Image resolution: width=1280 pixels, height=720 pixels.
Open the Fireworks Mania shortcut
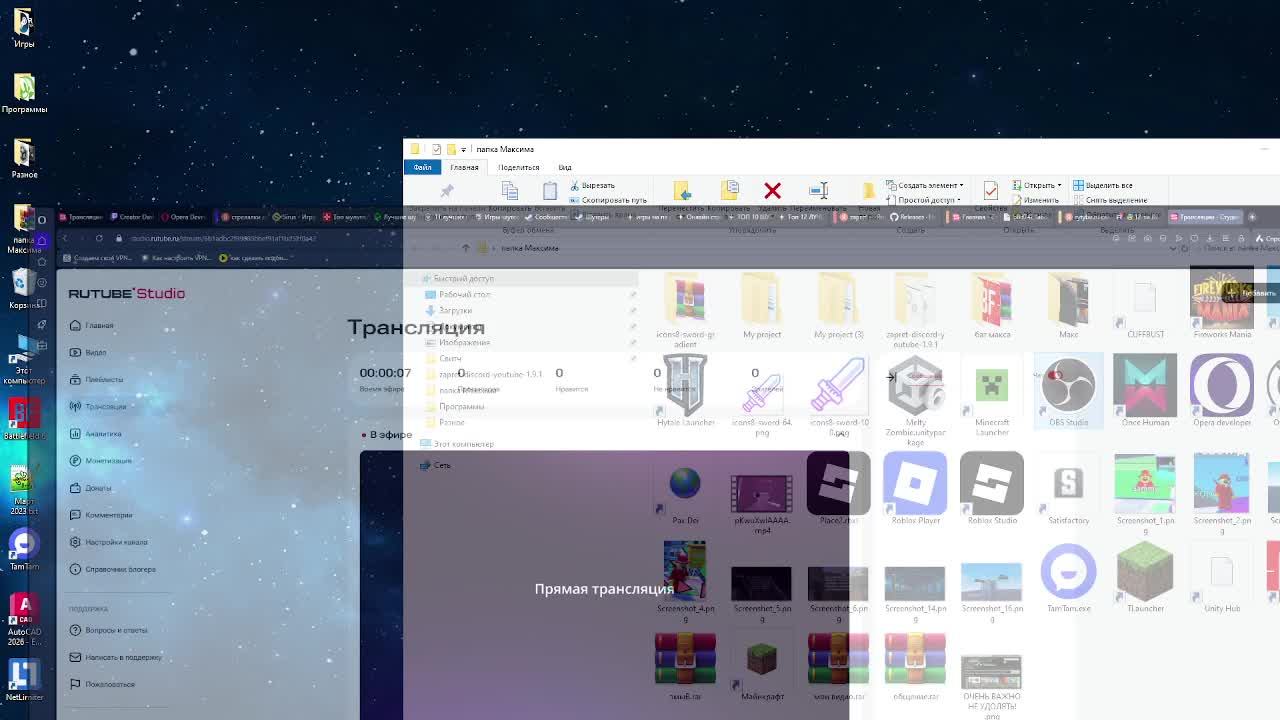pyautogui.click(x=1222, y=305)
